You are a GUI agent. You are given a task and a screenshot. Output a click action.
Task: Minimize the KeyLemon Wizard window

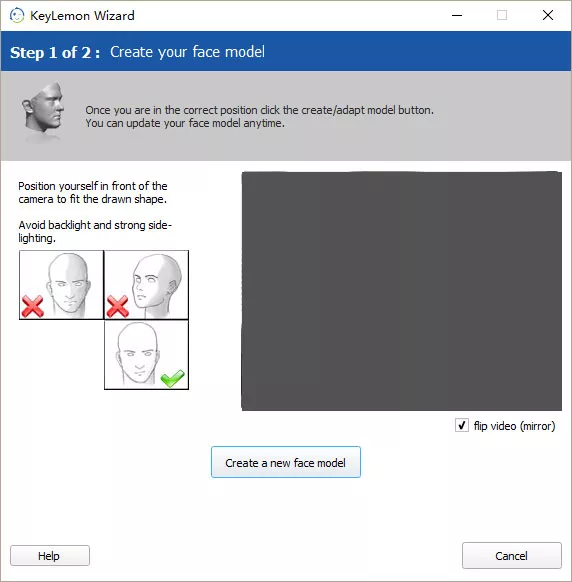(457, 16)
